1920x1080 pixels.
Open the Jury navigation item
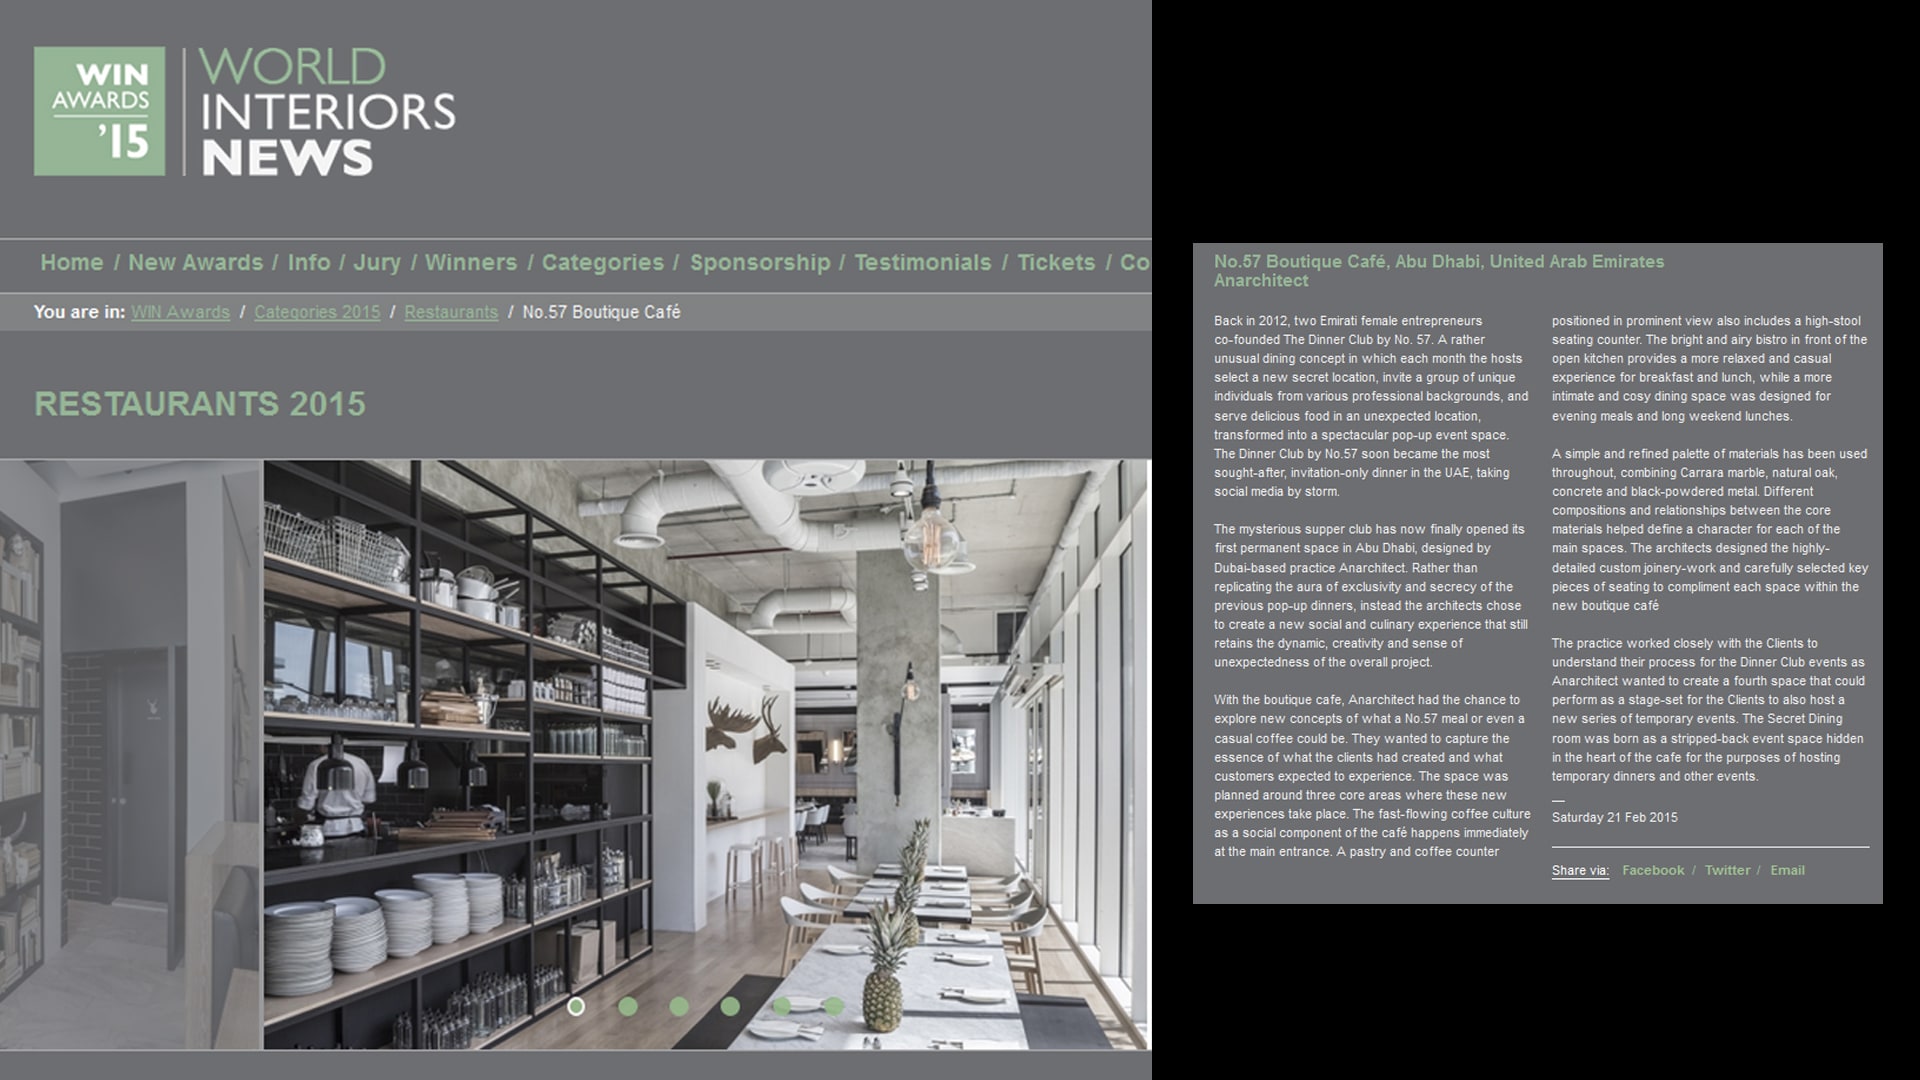pyautogui.click(x=376, y=263)
